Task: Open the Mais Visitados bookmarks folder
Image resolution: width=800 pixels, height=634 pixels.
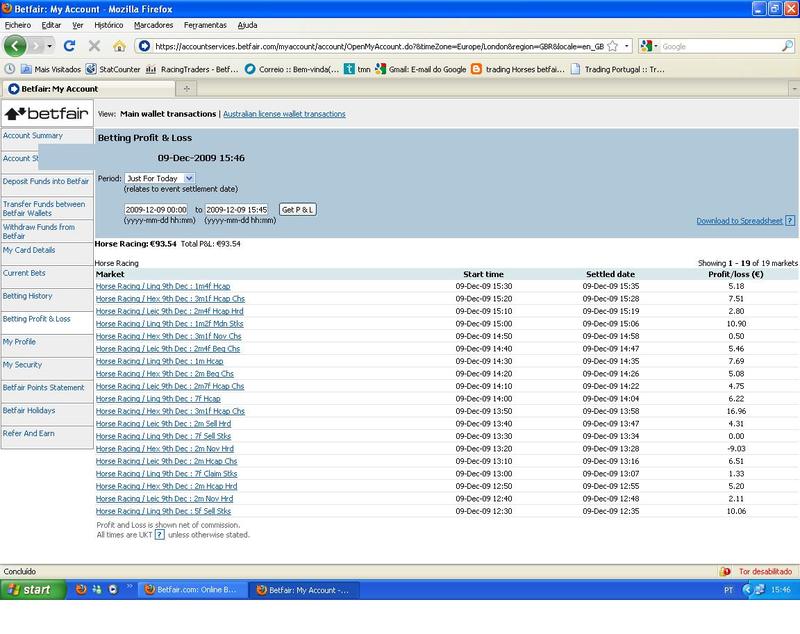Action: point(51,69)
